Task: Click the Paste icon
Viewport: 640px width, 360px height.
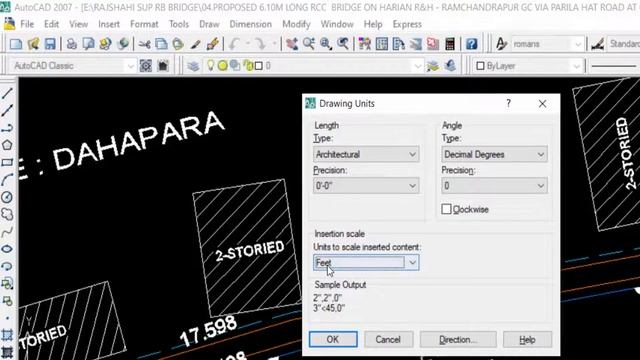Action: (x=178, y=44)
